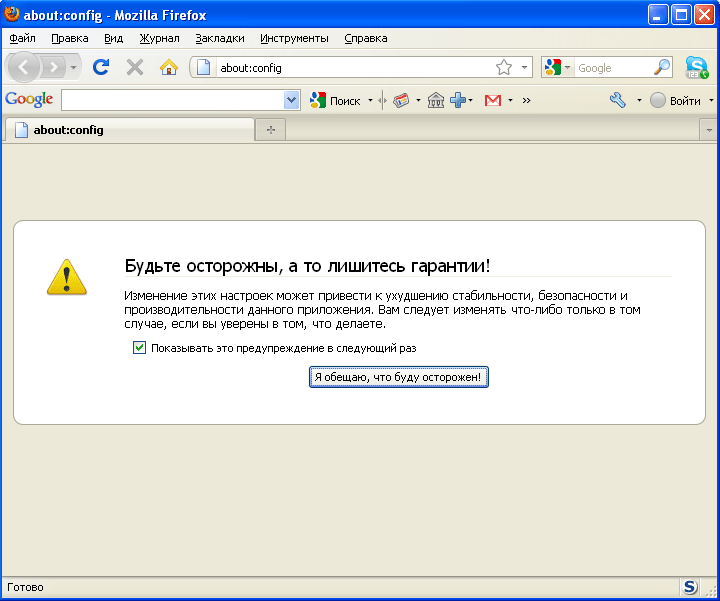The height and width of the screenshot is (601, 720).
Task: Click the 'Я обещаю, что буду осторожен!' button
Action: 399,377
